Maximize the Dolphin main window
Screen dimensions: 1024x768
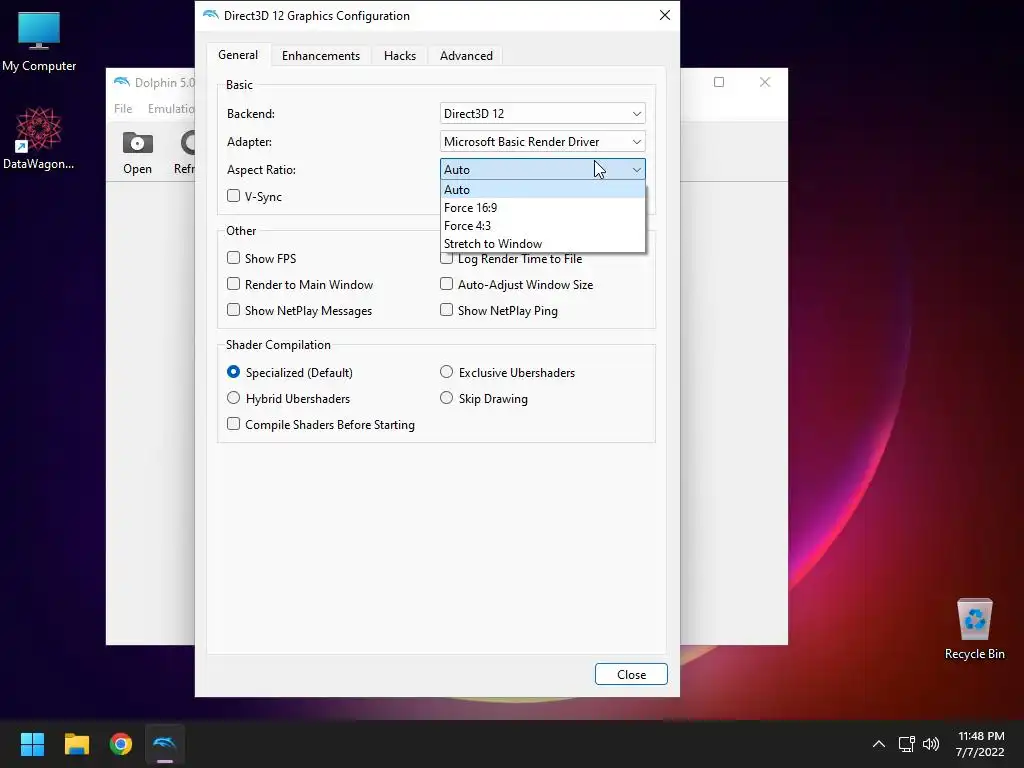pyautogui.click(x=719, y=82)
